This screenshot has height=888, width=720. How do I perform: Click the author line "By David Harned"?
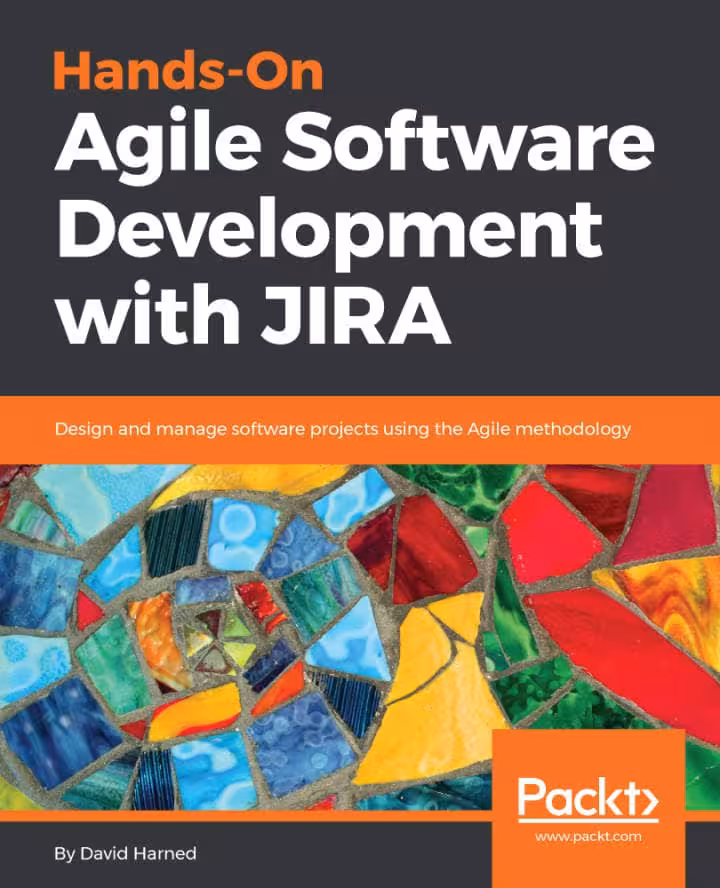pyautogui.click(x=125, y=853)
